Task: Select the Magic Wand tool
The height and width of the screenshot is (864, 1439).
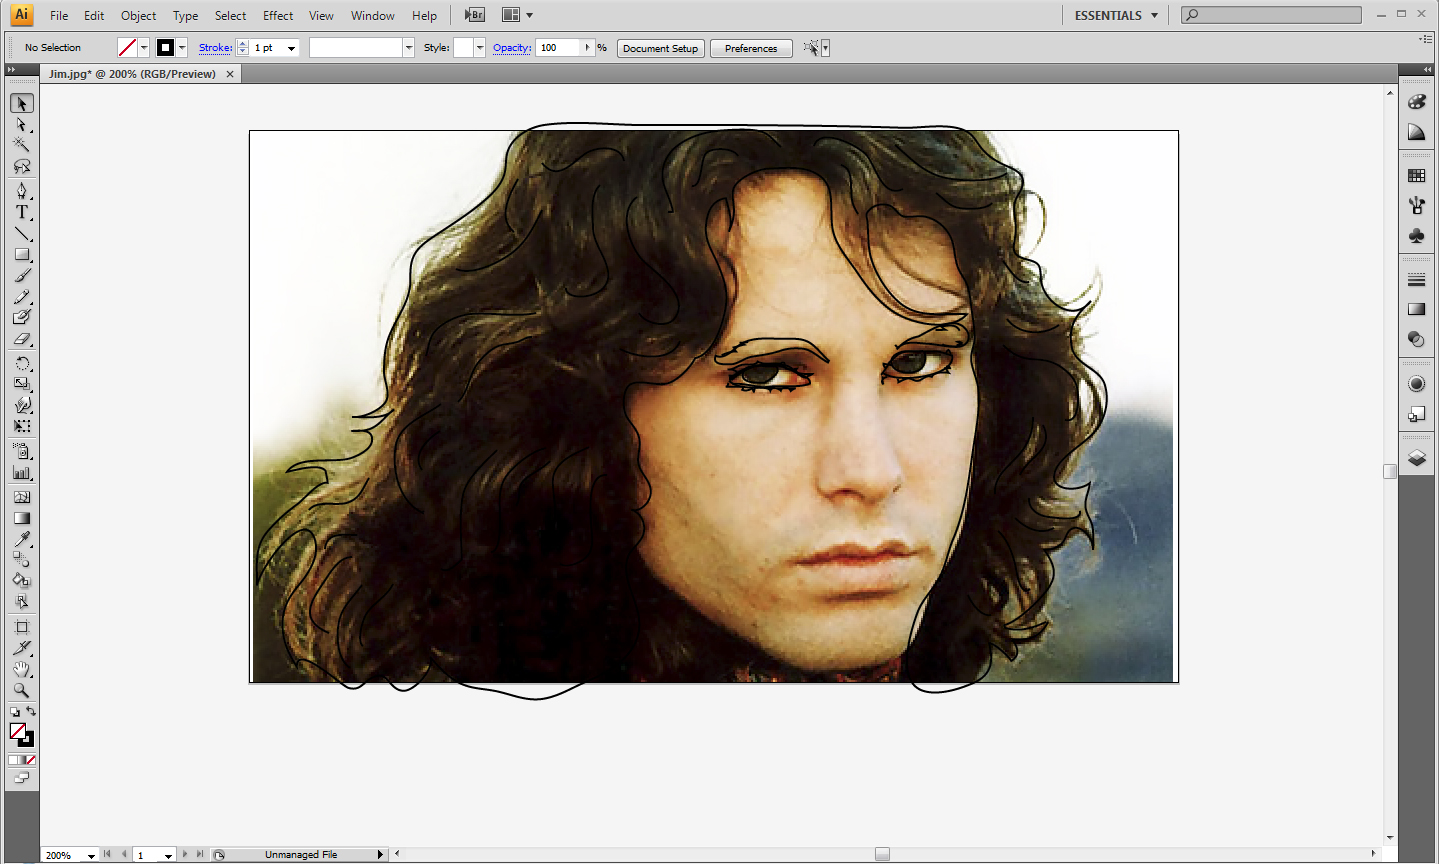Action: (x=22, y=145)
